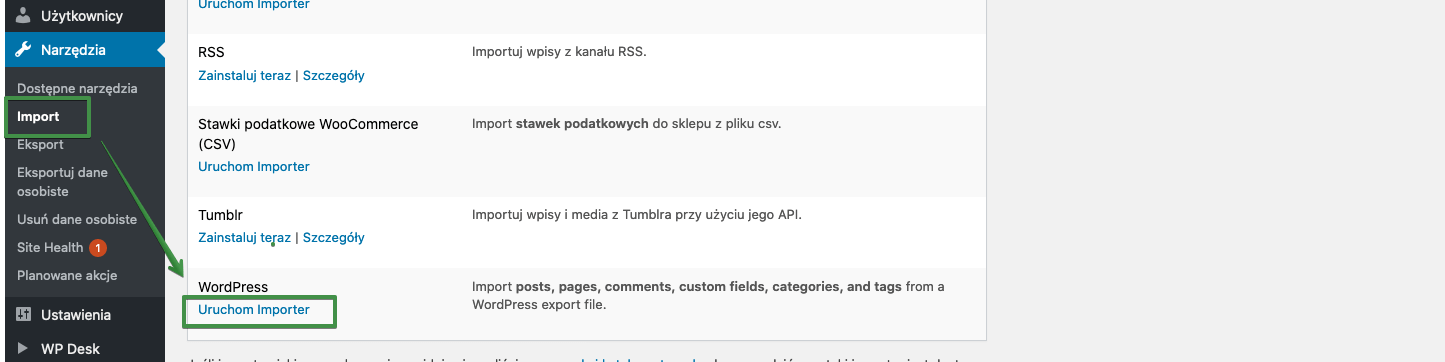Screen dimensions: 1445x362
Task: Open Planowane akcje submenu item
Action: click(67, 275)
